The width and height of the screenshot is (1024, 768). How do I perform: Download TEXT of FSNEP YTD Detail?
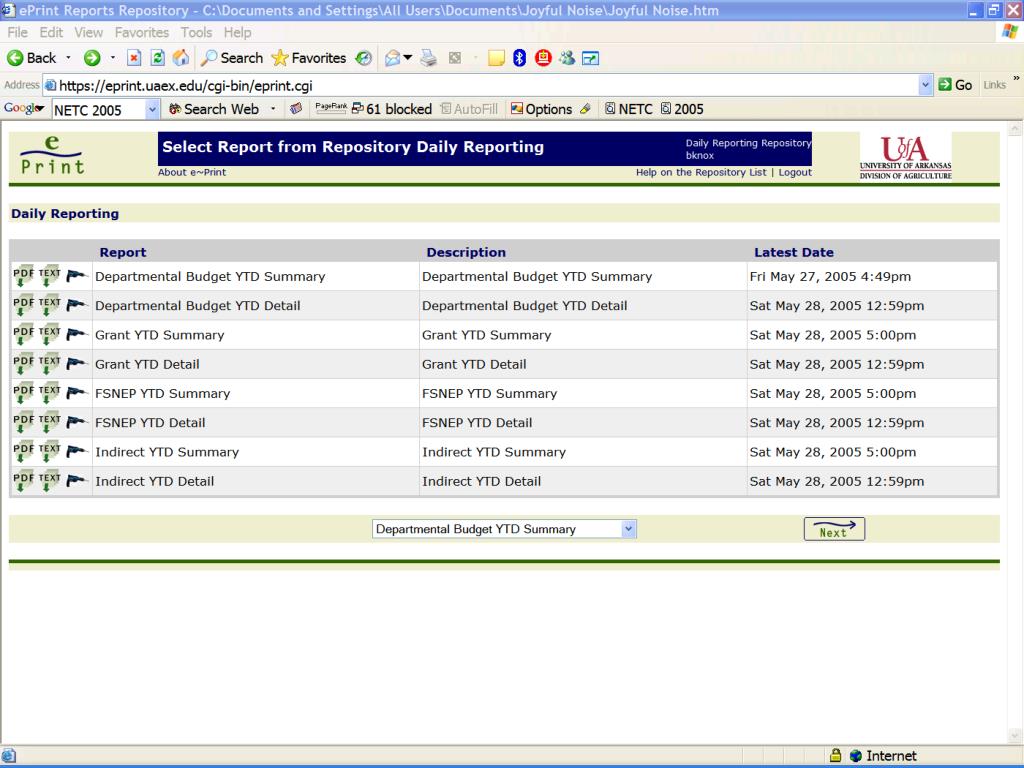50,423
